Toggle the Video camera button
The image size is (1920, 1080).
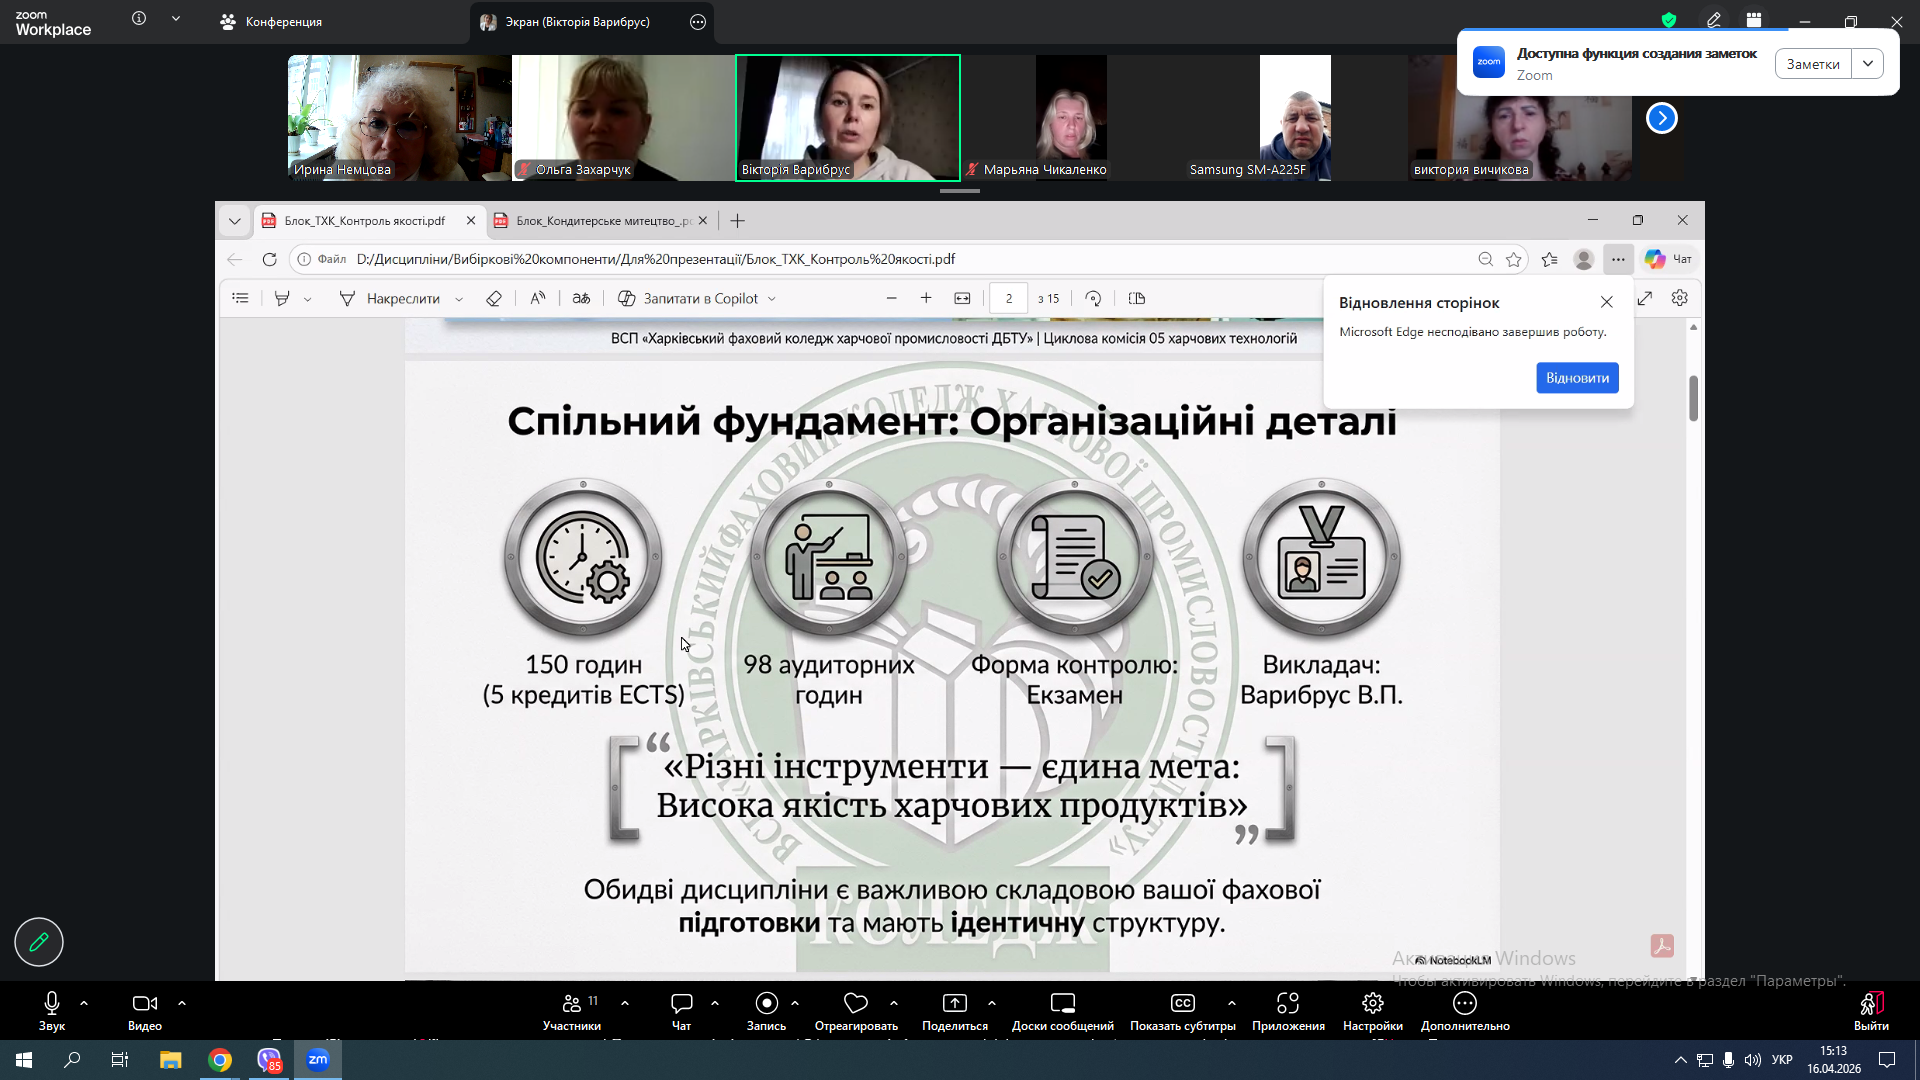tap(145, 1003)
